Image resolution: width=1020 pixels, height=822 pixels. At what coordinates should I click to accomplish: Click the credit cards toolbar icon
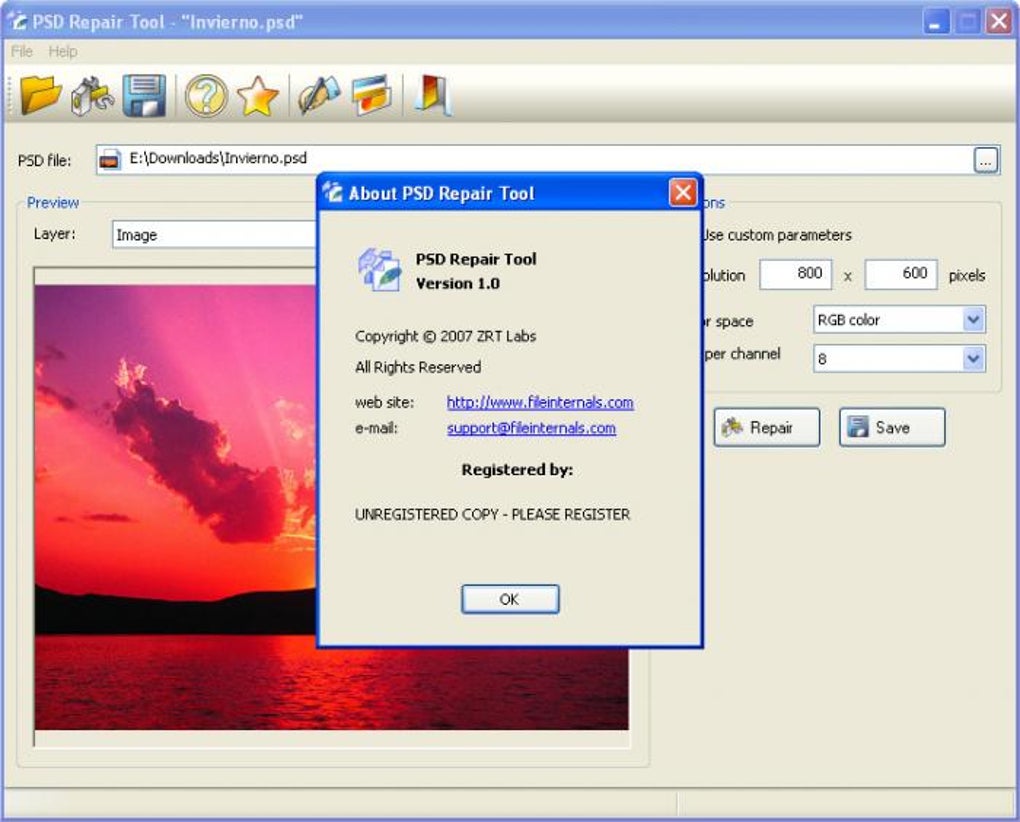coord(371,96)
